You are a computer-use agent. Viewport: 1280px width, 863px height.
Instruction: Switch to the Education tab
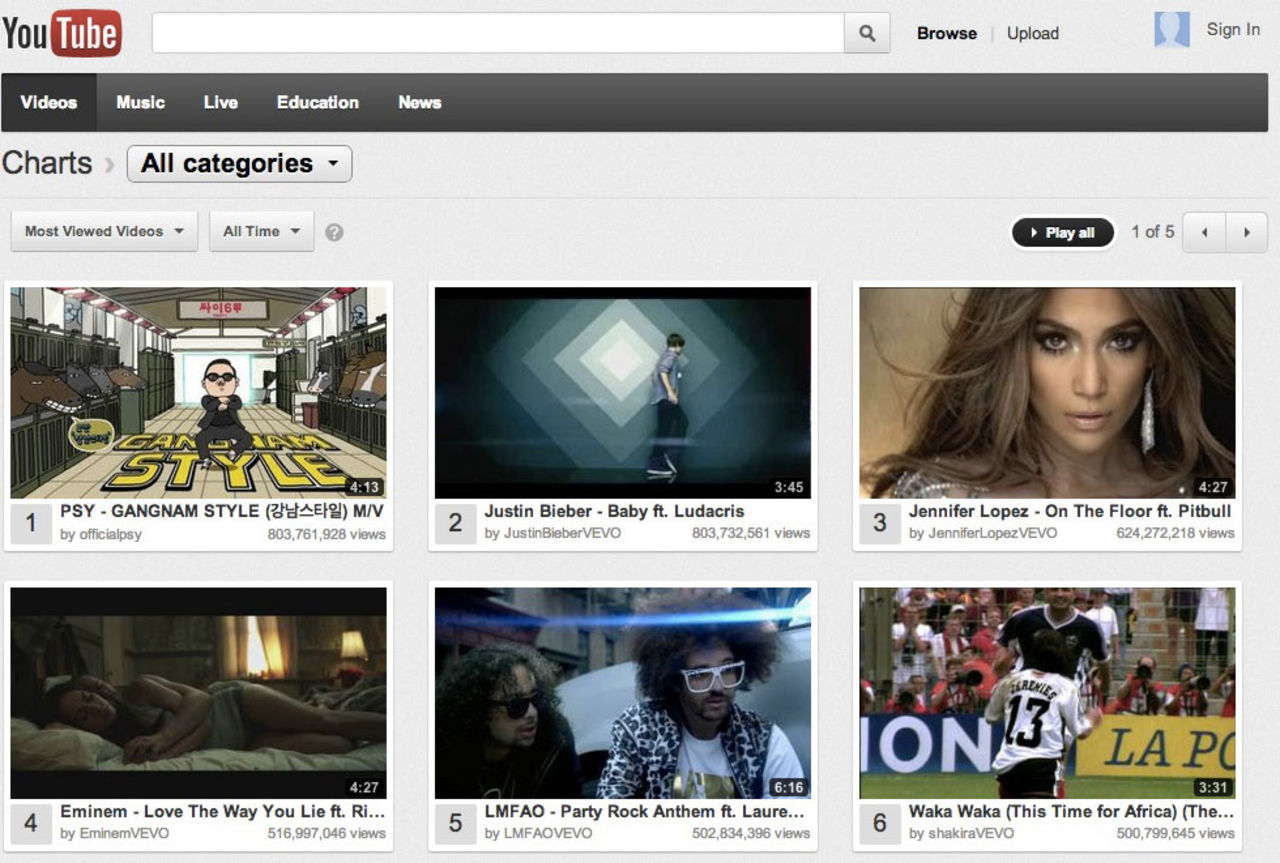point(317,102)
